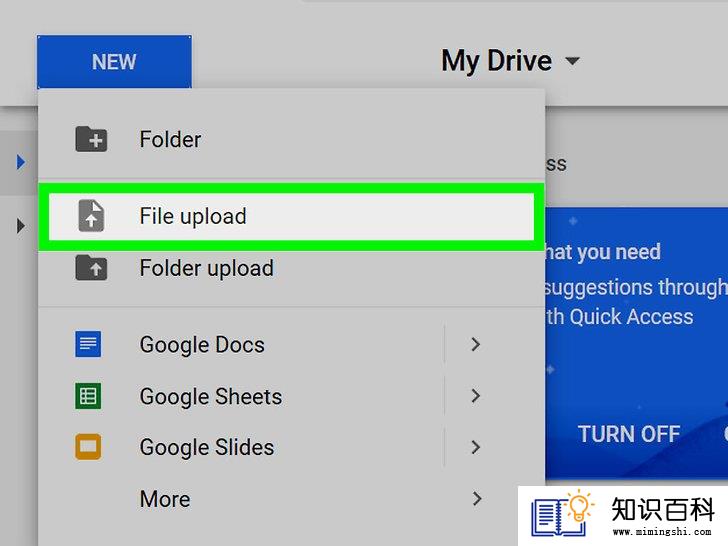Expand the blue sidebar tree triangle
The image size is (728, 546).
click(20, 162)
